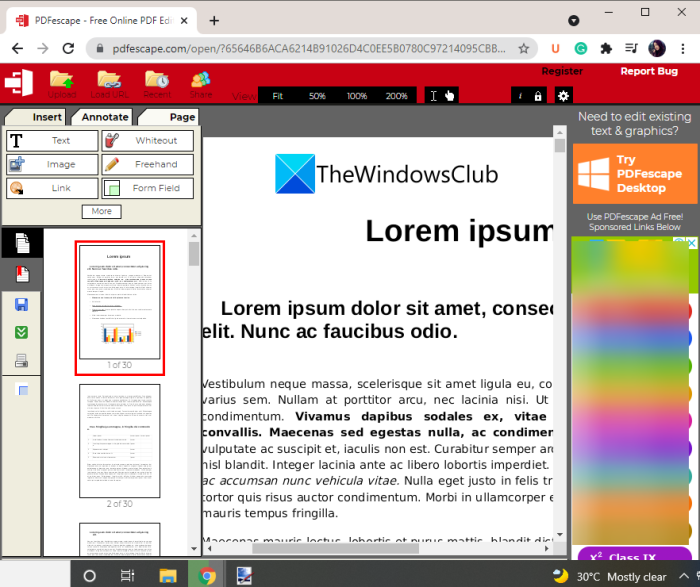Switch to the Page tab

click(x=169, y=117)
